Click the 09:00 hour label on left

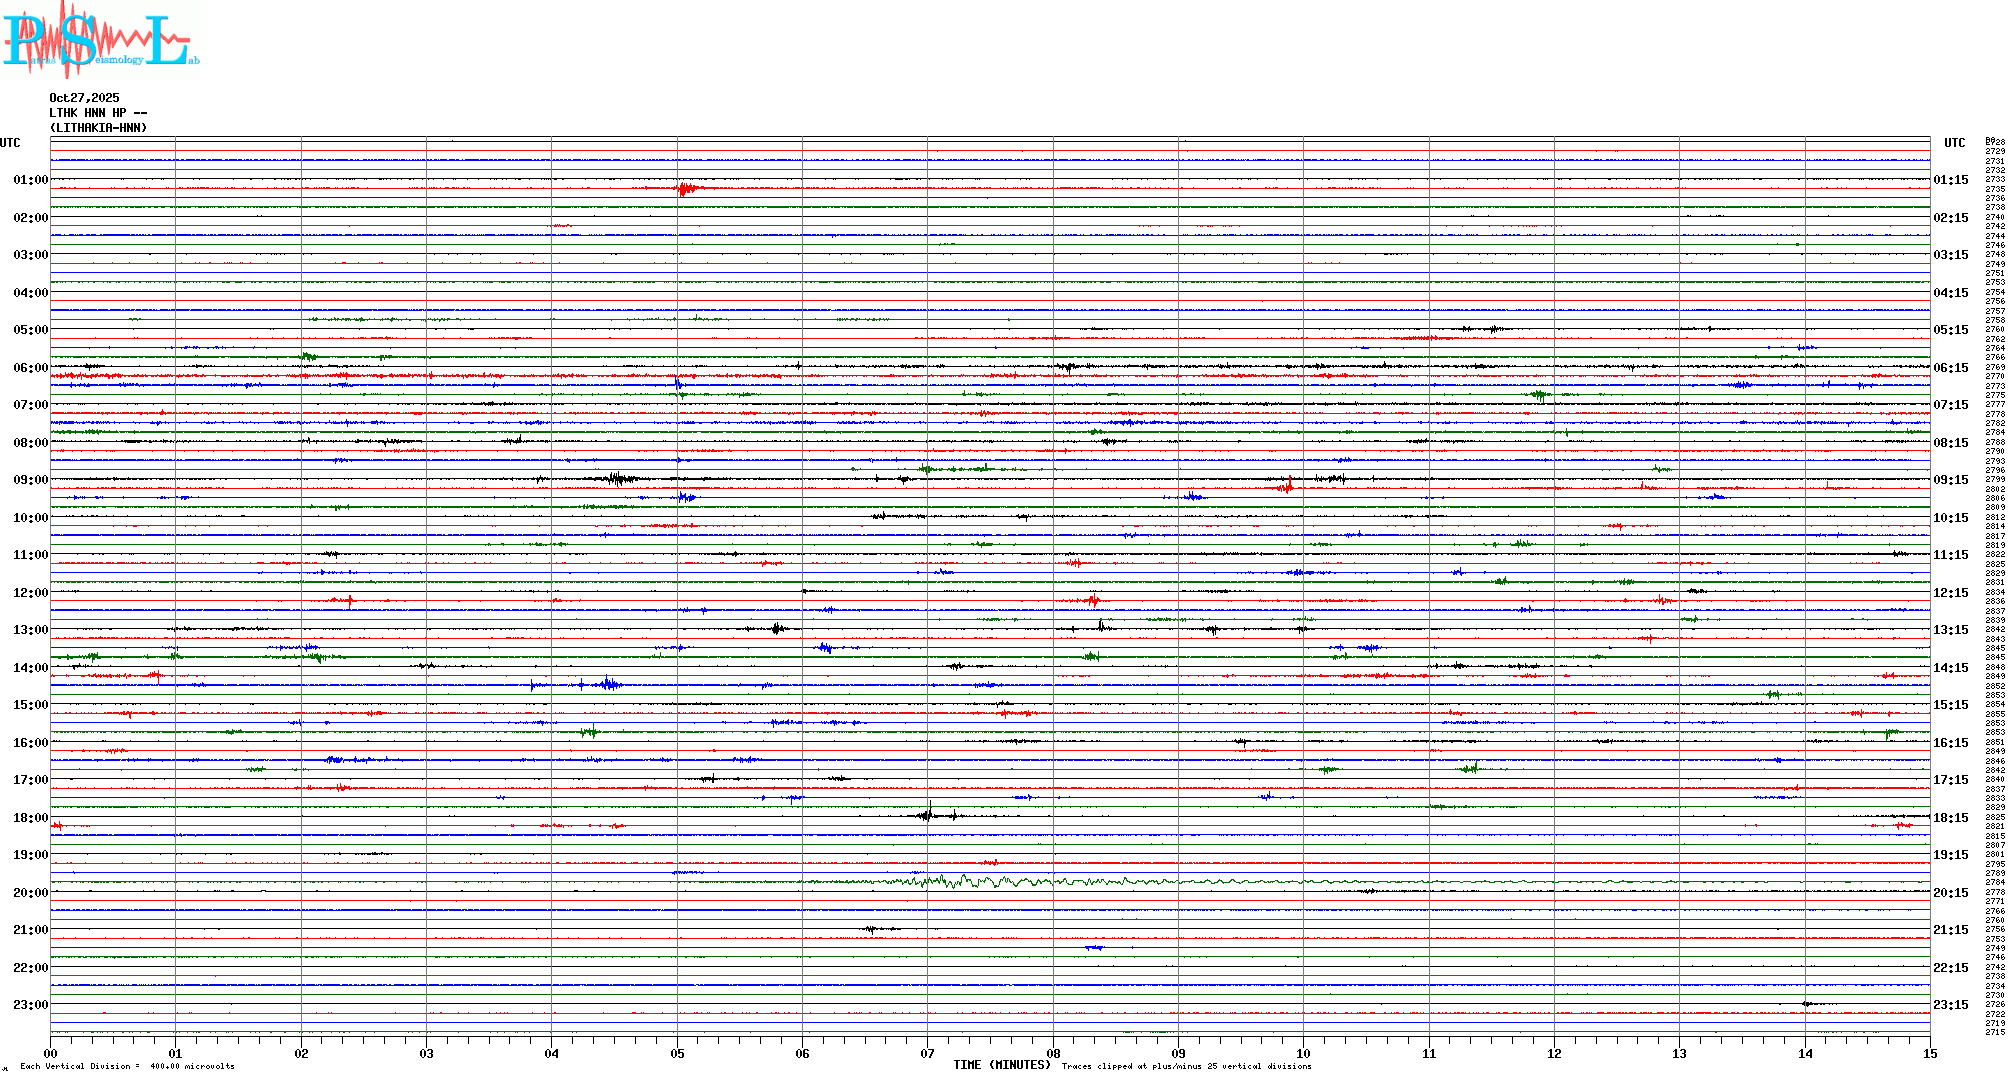[x=30, y=480]
